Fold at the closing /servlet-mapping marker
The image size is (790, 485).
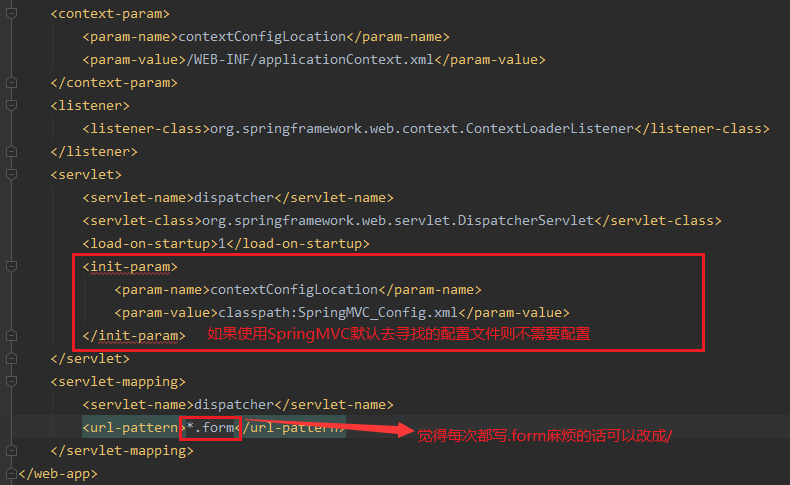11,451
